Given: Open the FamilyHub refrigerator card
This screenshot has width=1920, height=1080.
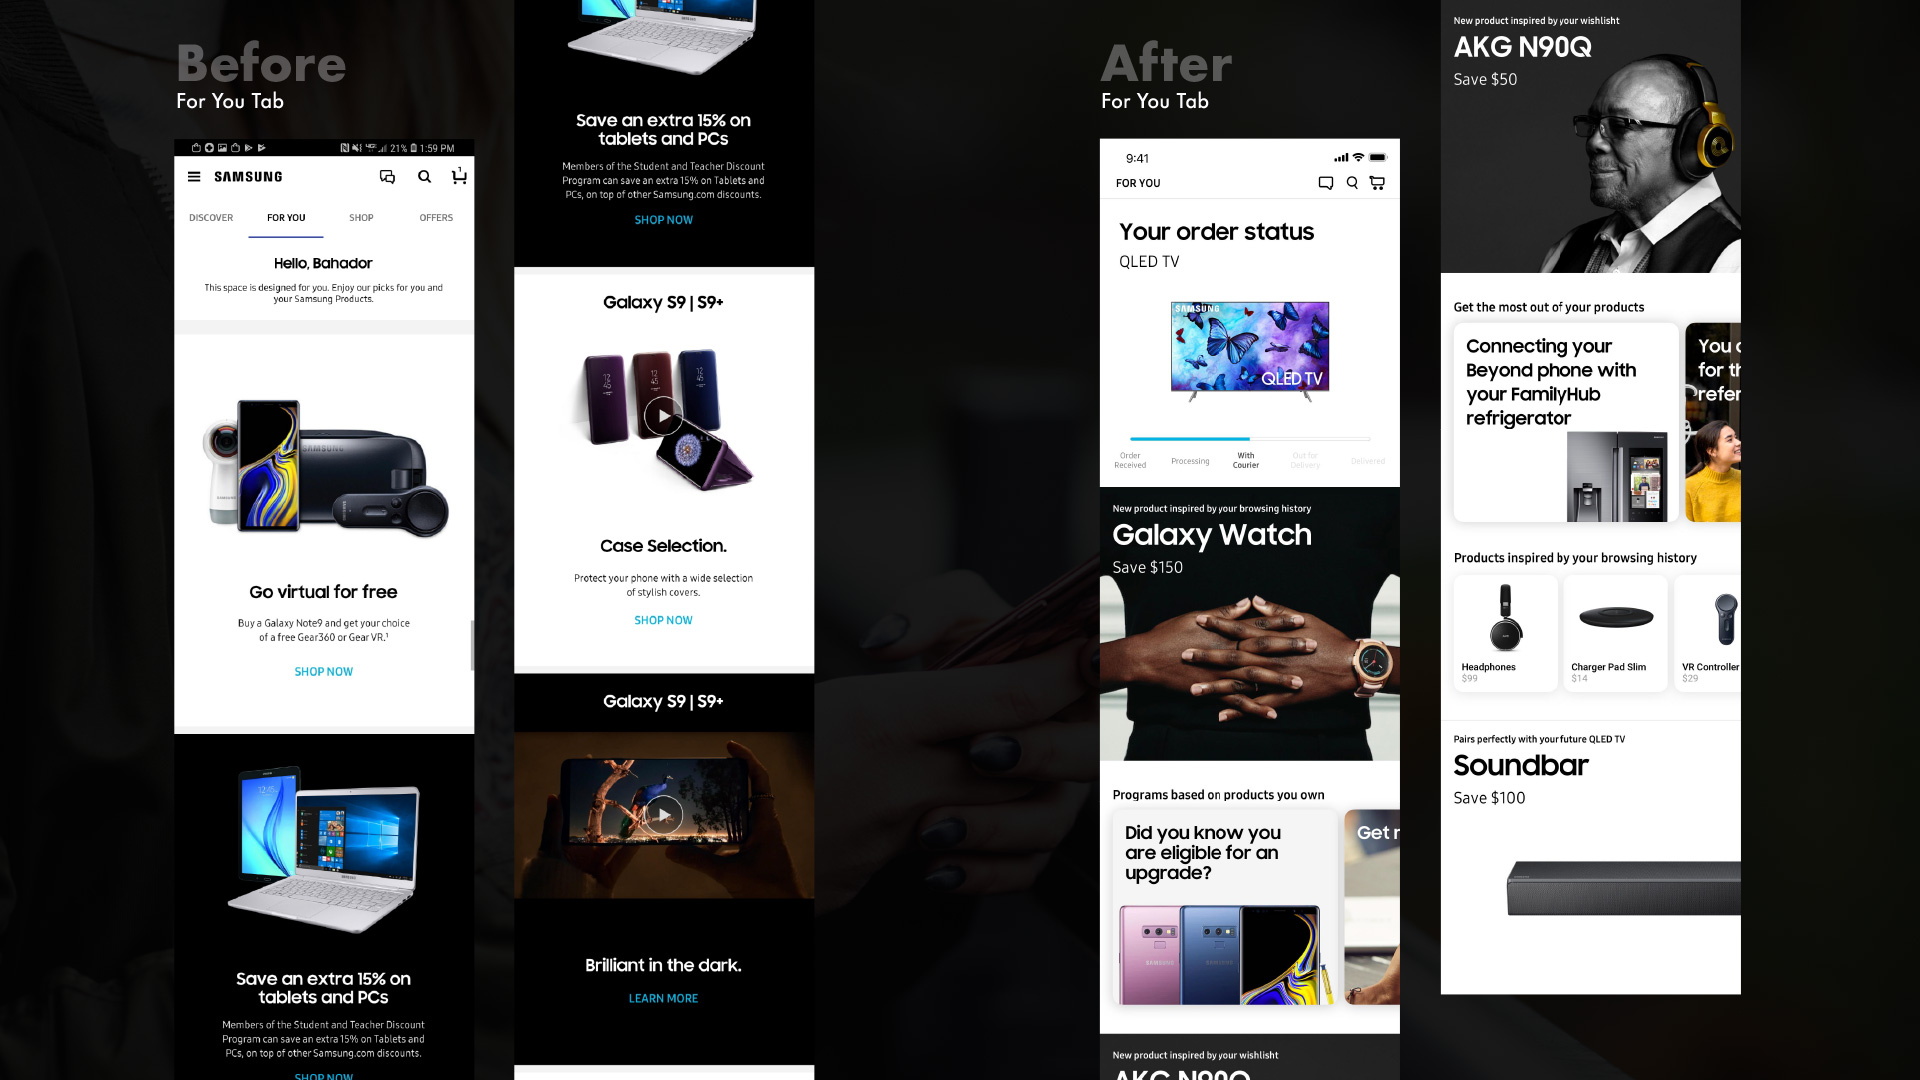Looking at the screenshot, I should click(x=1566, y=422).
